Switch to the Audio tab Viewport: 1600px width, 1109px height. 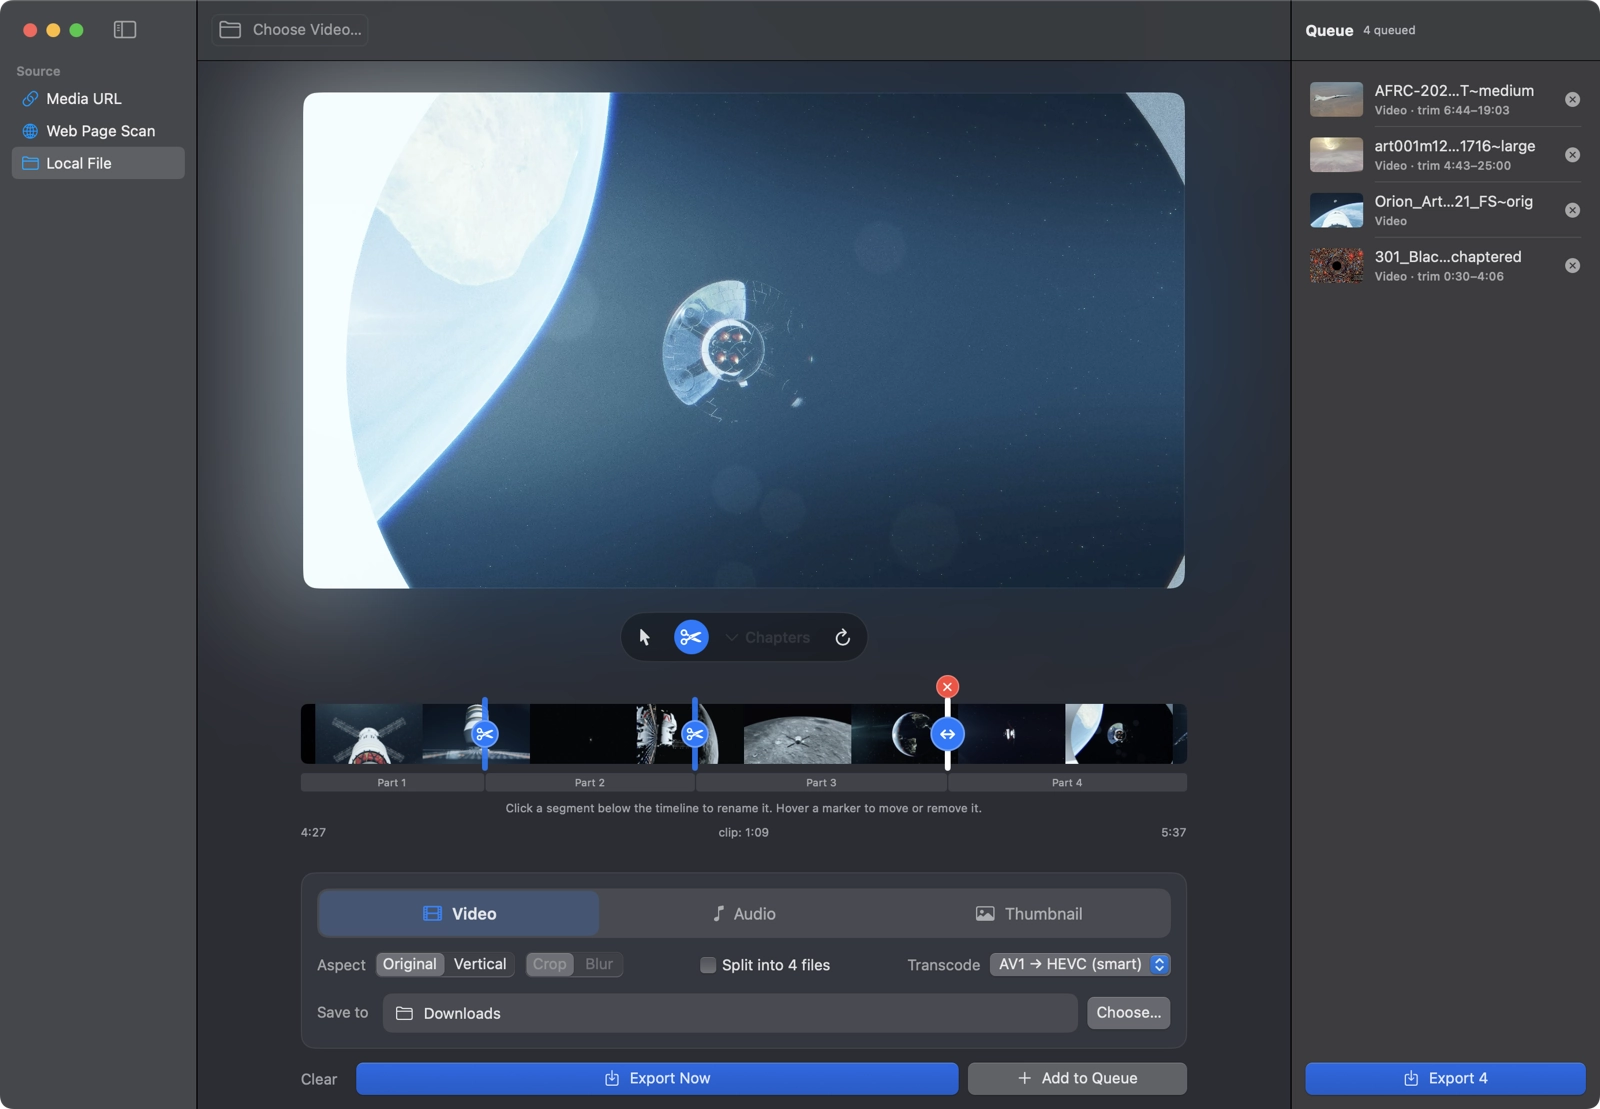(744, 914)
